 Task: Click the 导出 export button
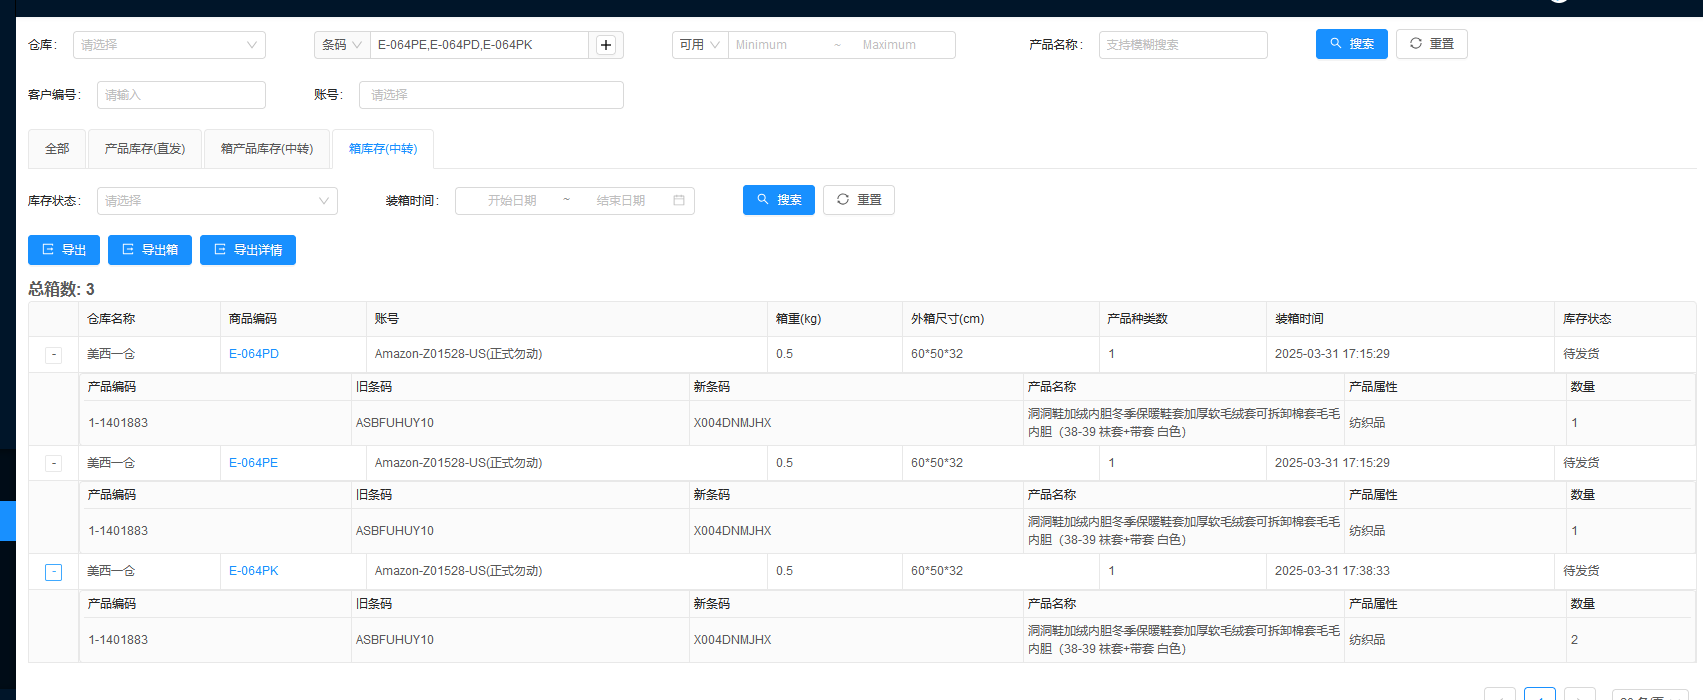[x=64, y=250]
